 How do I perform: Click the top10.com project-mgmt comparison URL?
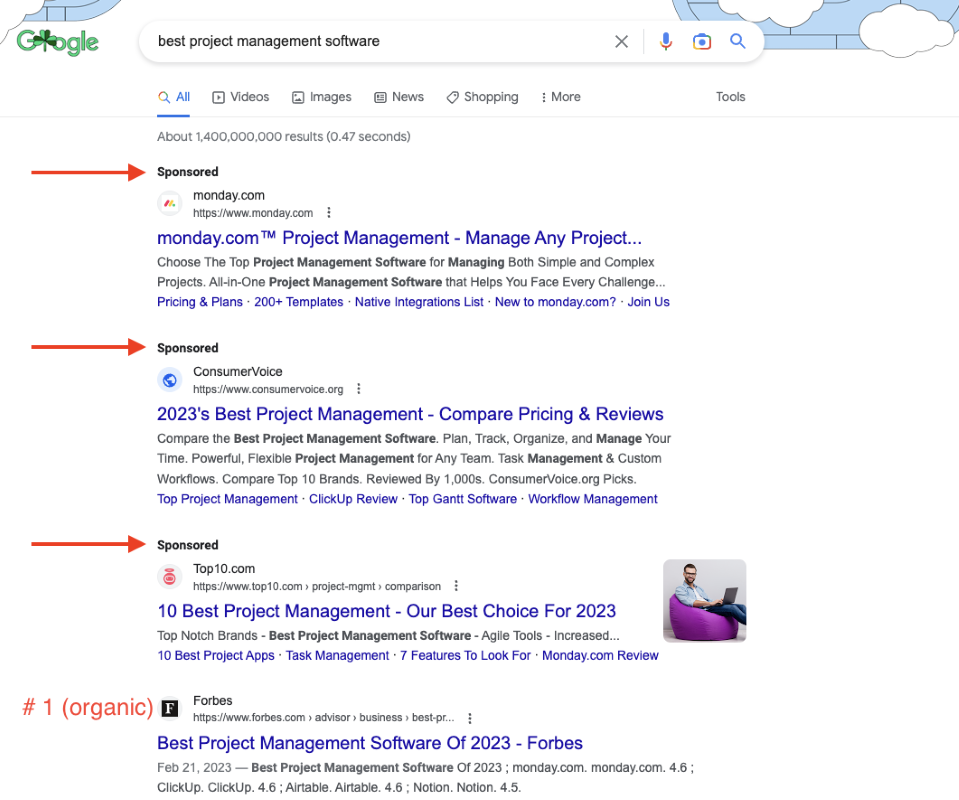[x=317, y=586]
